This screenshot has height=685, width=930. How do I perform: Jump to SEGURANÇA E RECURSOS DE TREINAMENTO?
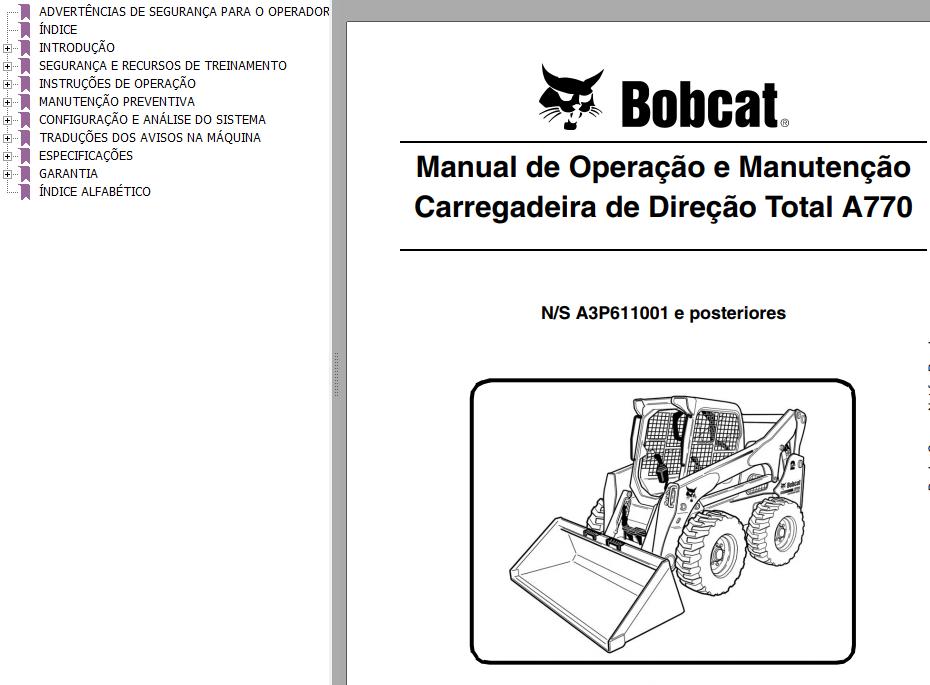(163, 66)
